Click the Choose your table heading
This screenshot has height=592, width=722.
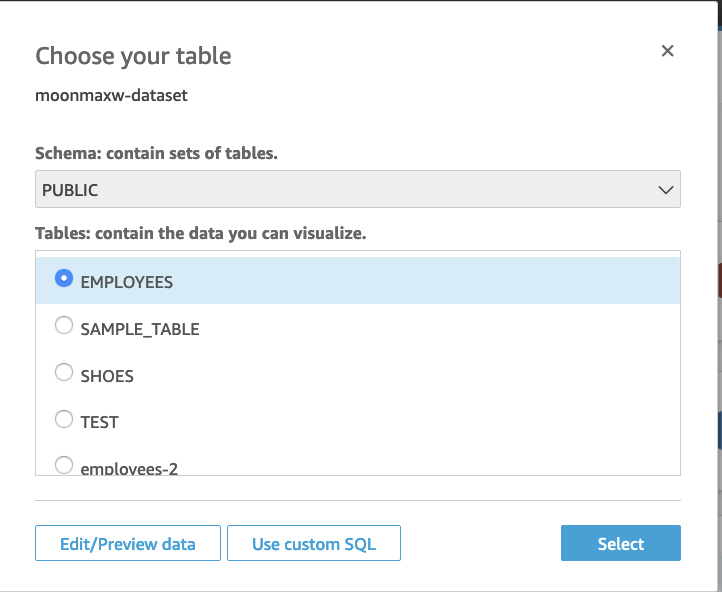point(133,56)
